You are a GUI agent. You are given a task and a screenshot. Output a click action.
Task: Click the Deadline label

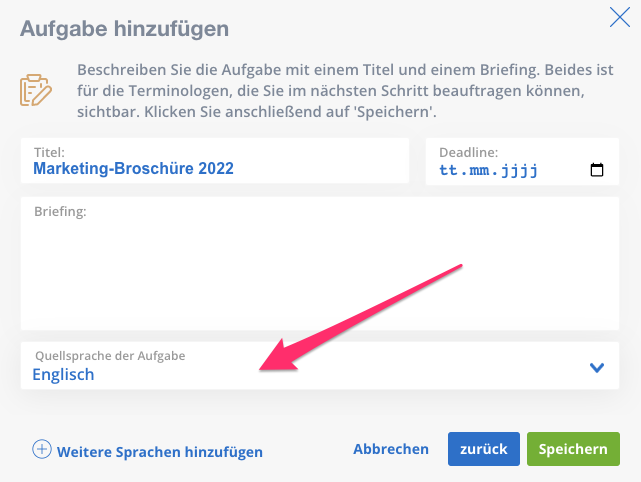tap(468, 152)
